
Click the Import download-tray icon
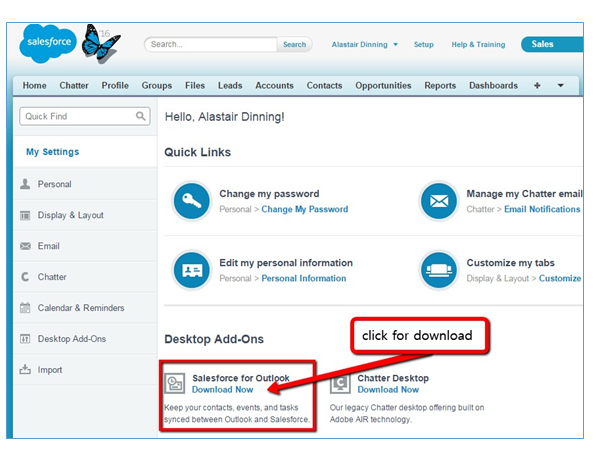[25, 369]
